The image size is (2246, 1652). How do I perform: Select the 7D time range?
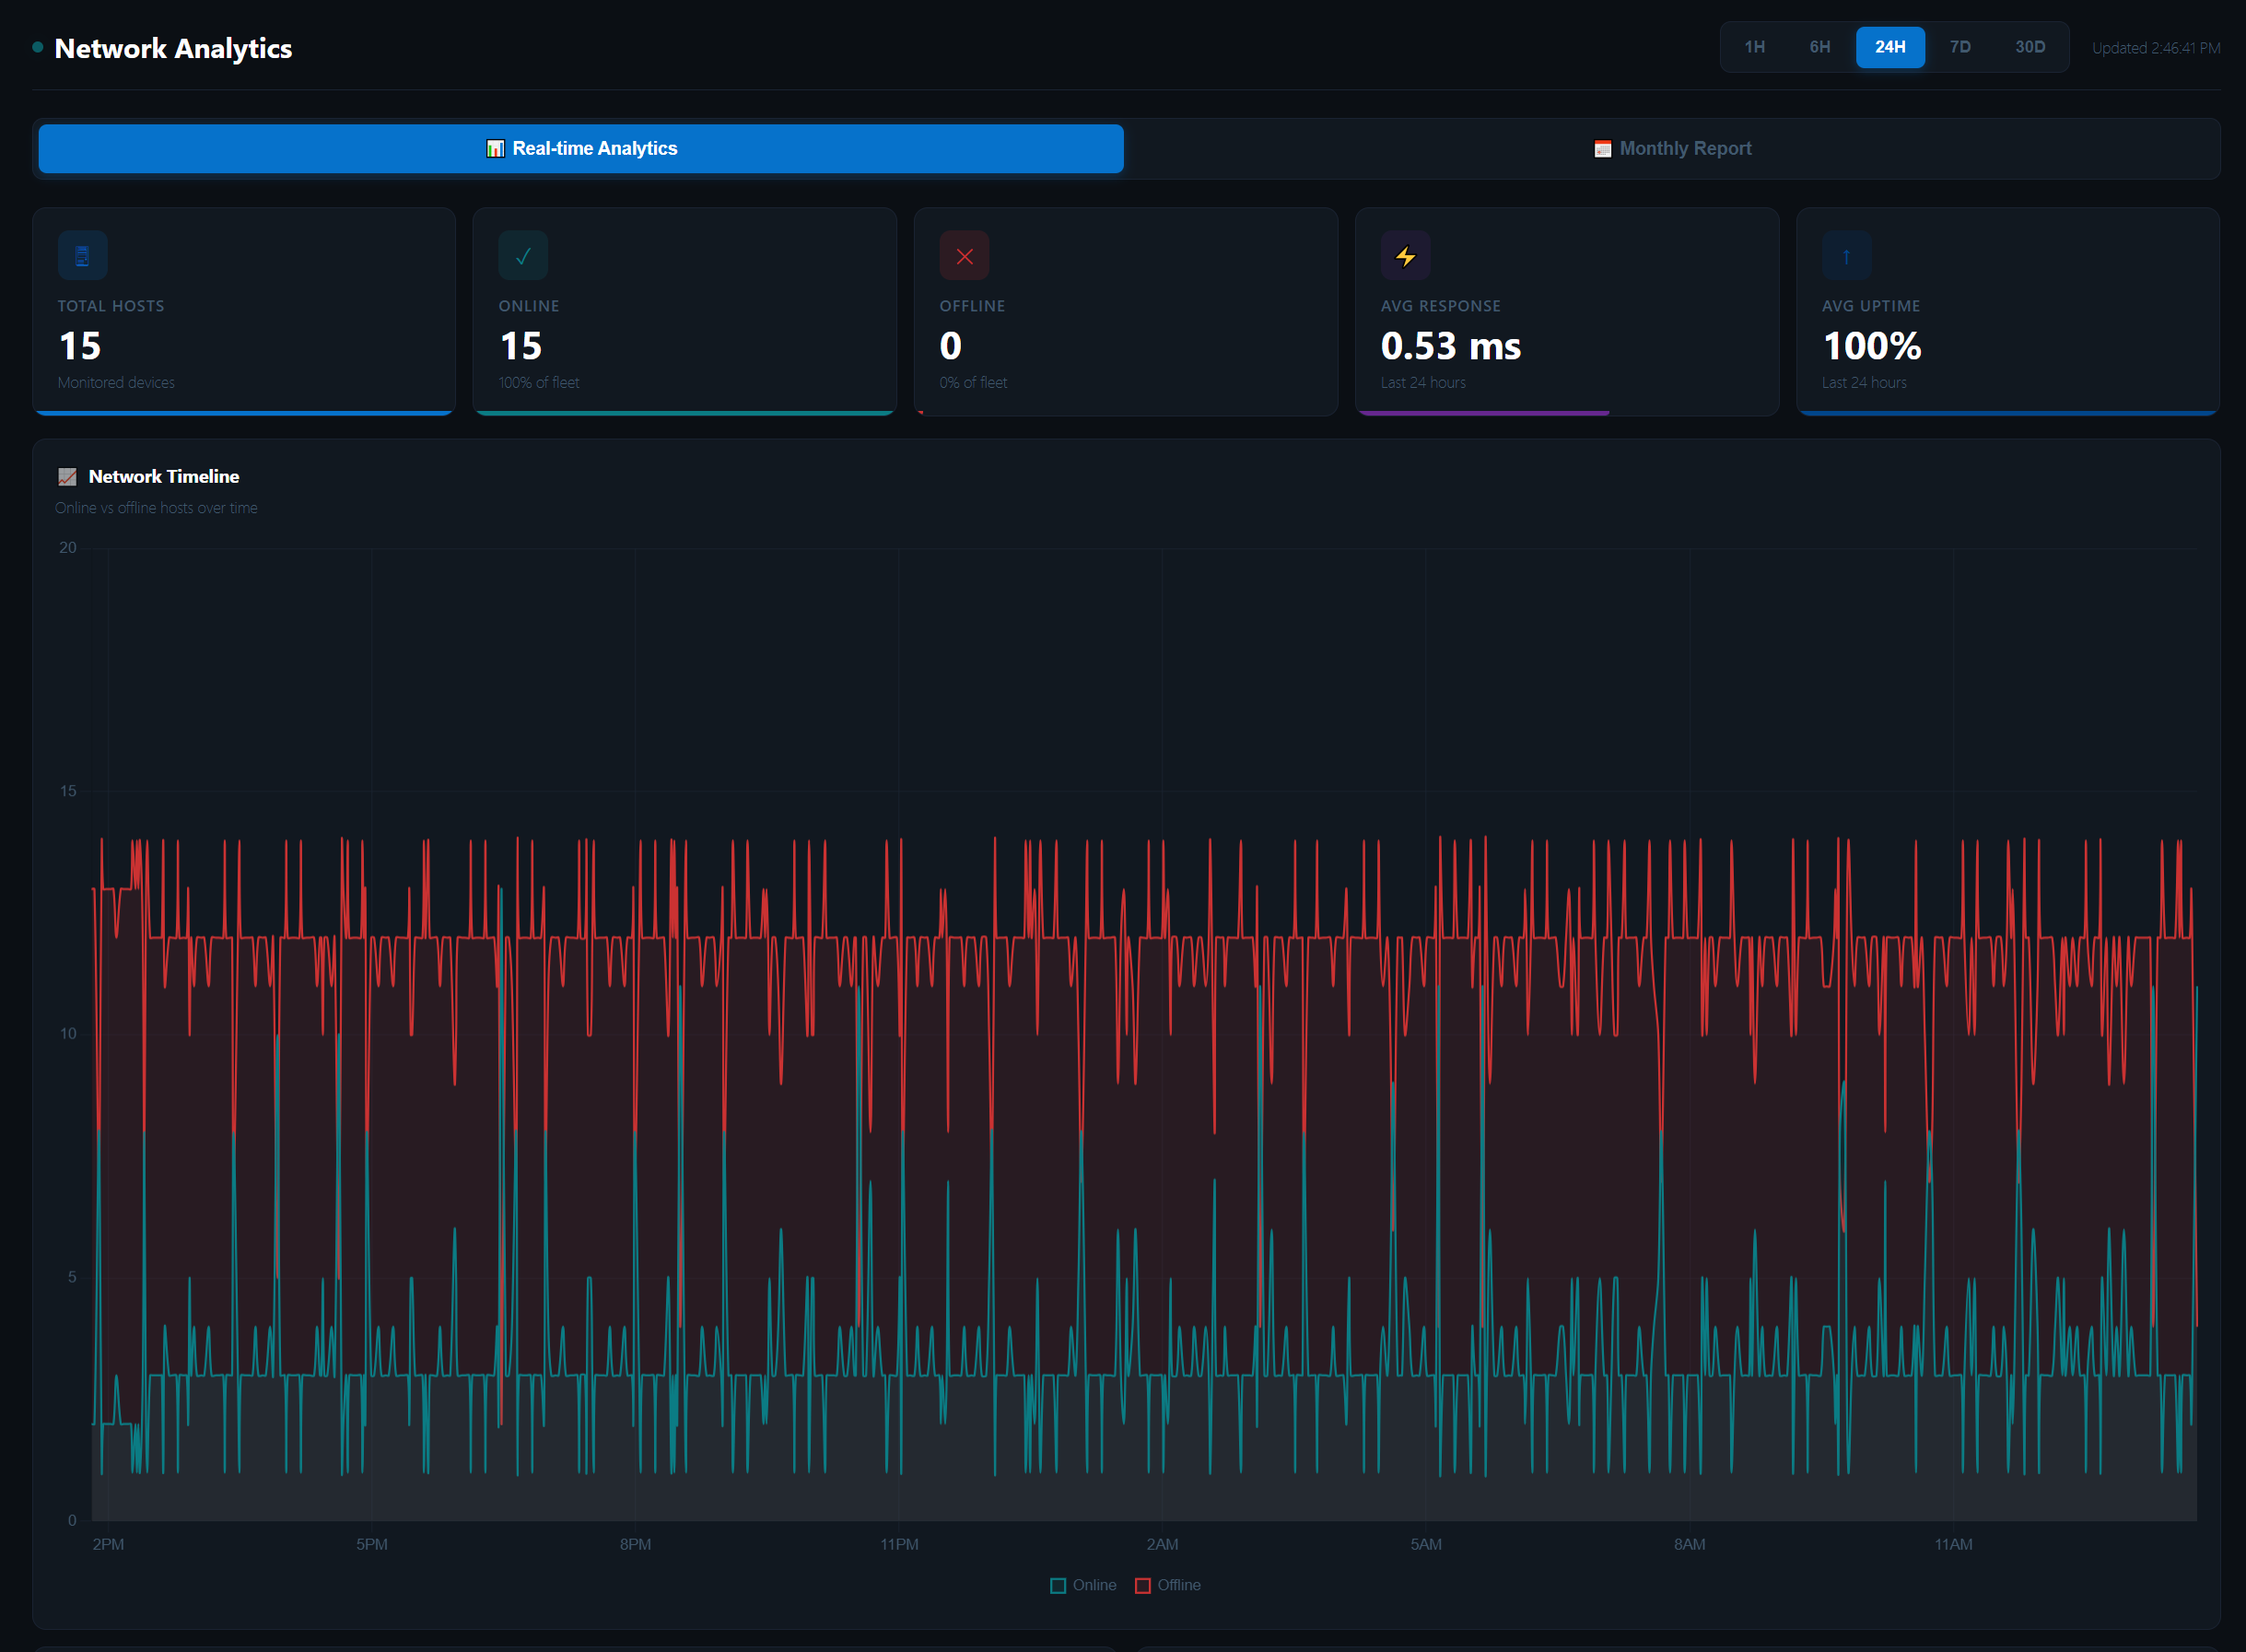point(1960,47)
